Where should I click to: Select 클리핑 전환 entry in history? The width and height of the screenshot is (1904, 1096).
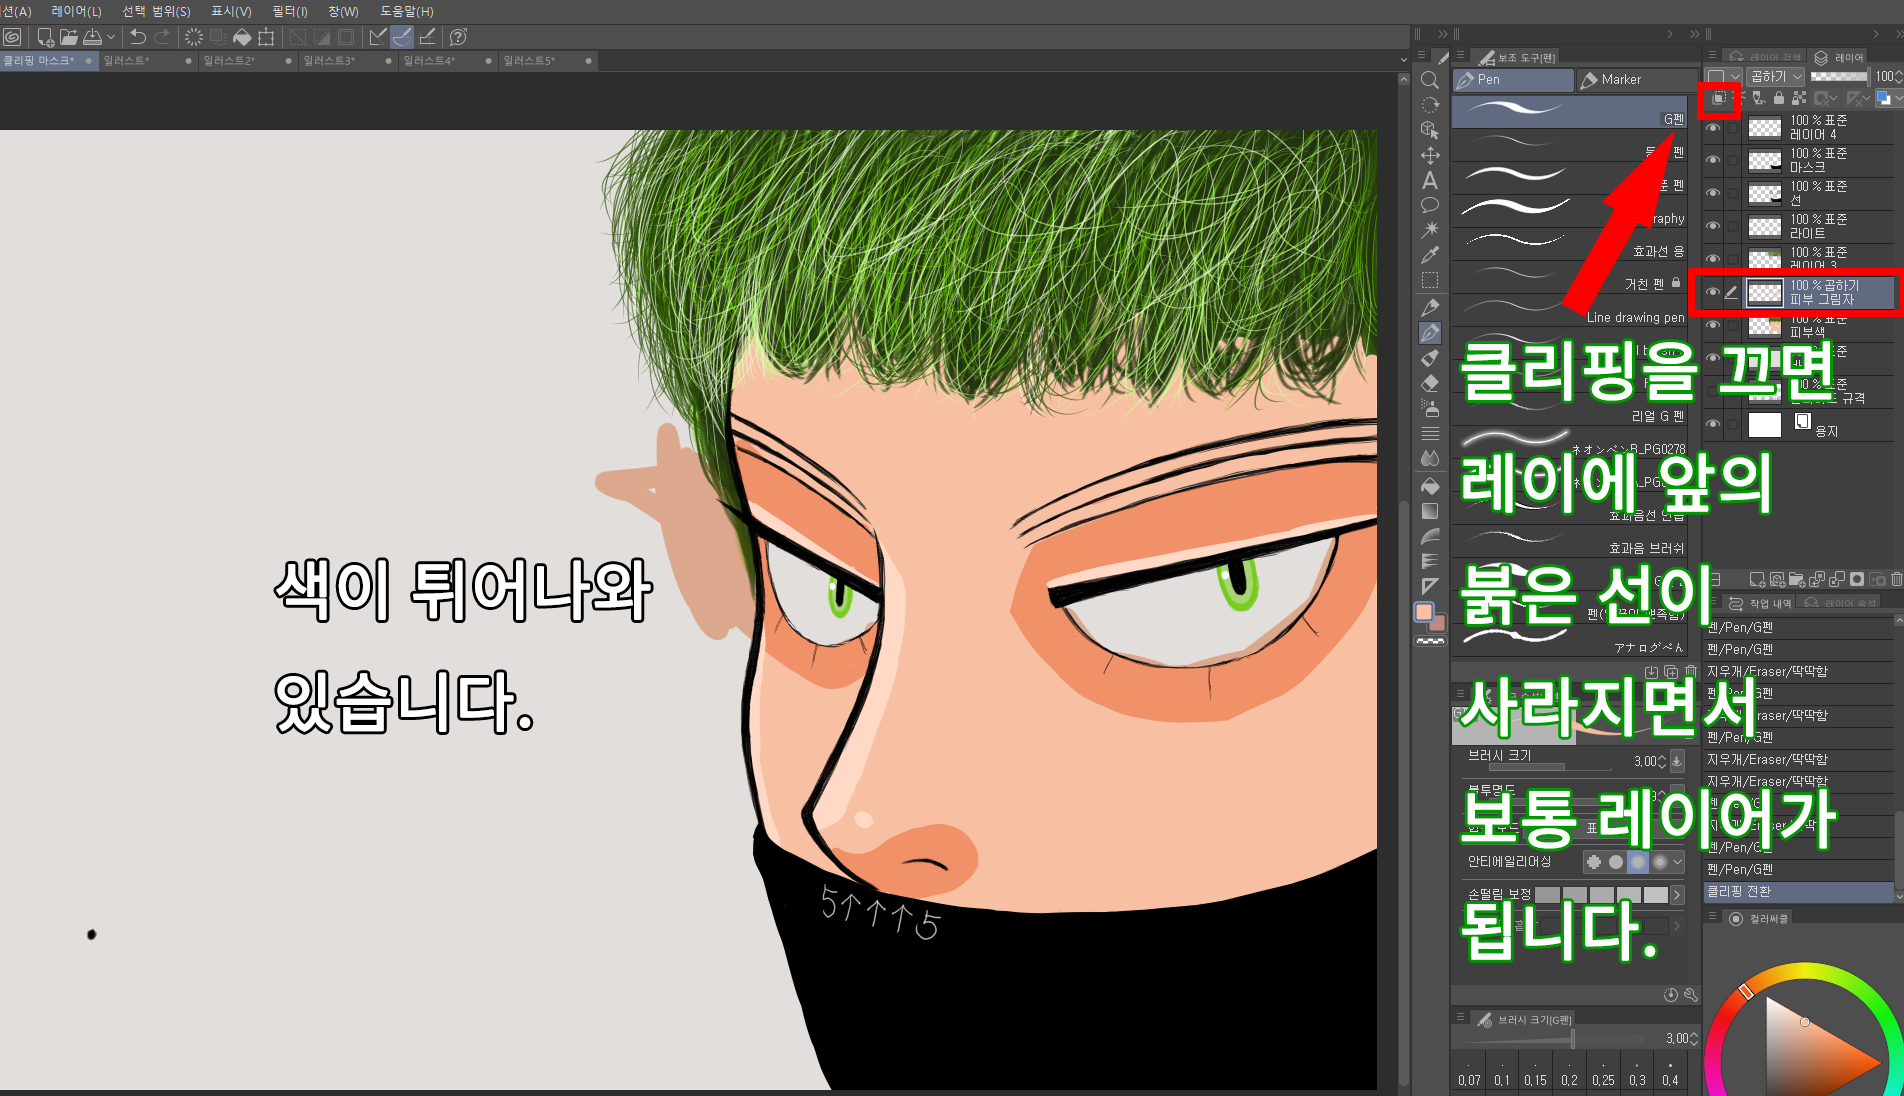click(1799, 891)
